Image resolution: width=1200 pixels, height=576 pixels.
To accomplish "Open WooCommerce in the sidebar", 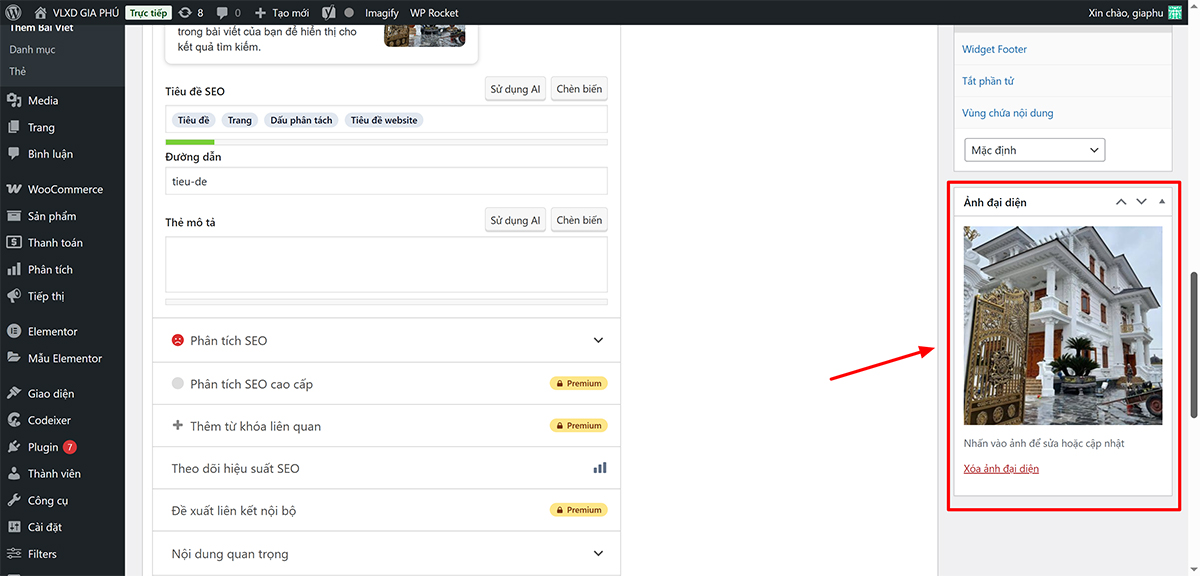I will pyautogui.click(x=64, y=189).
